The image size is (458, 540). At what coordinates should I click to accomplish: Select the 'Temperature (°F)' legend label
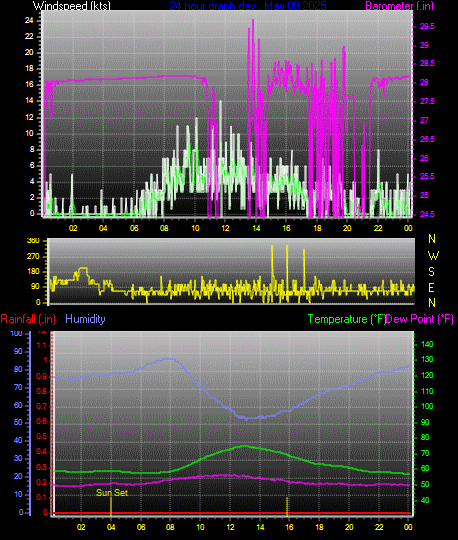pyautogui.click(x=346, y=319)
